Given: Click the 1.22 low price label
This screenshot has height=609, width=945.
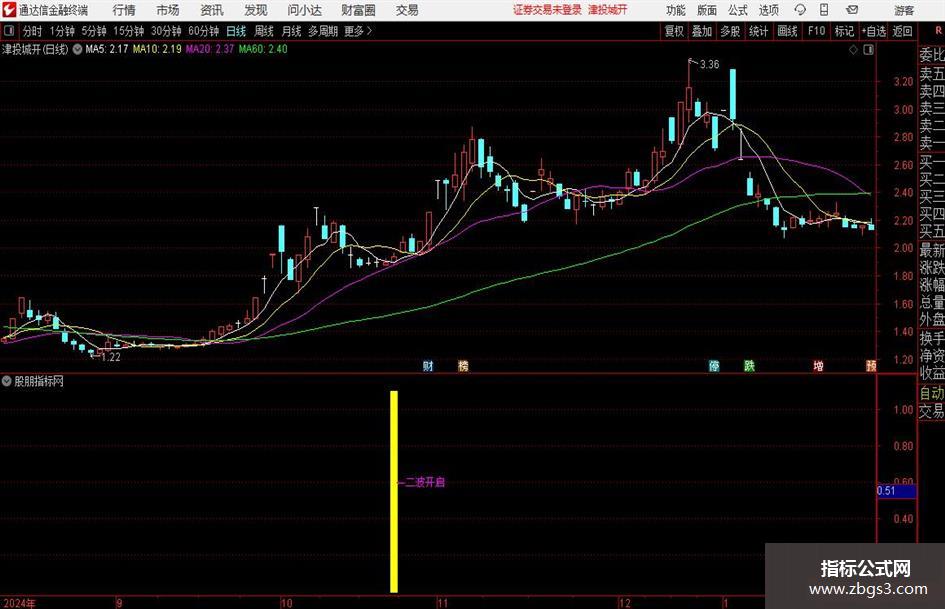Looking at the screenshot, I should tap(111, 357).
